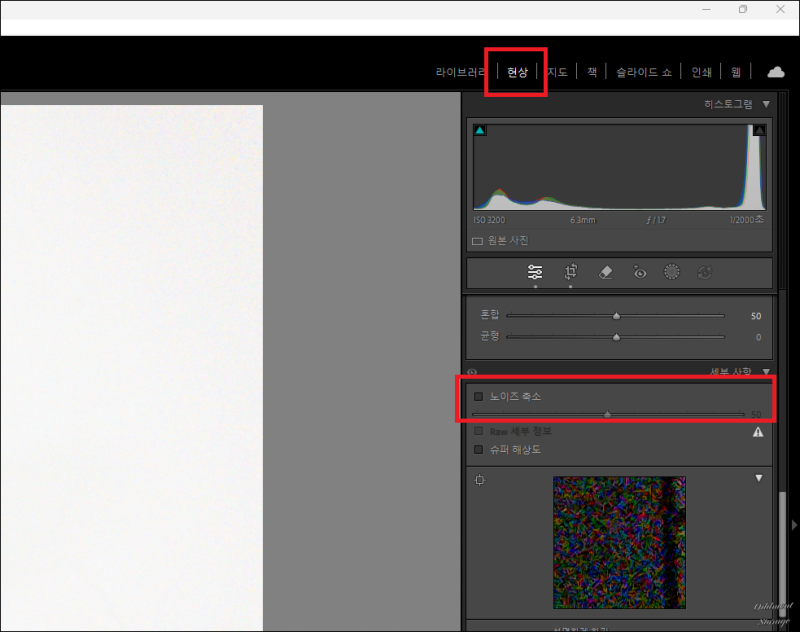The height and width of the screenshot is (632, 800).
Task: Click the noise detail preview thumbnail
Action: click(x=619, y=542)
